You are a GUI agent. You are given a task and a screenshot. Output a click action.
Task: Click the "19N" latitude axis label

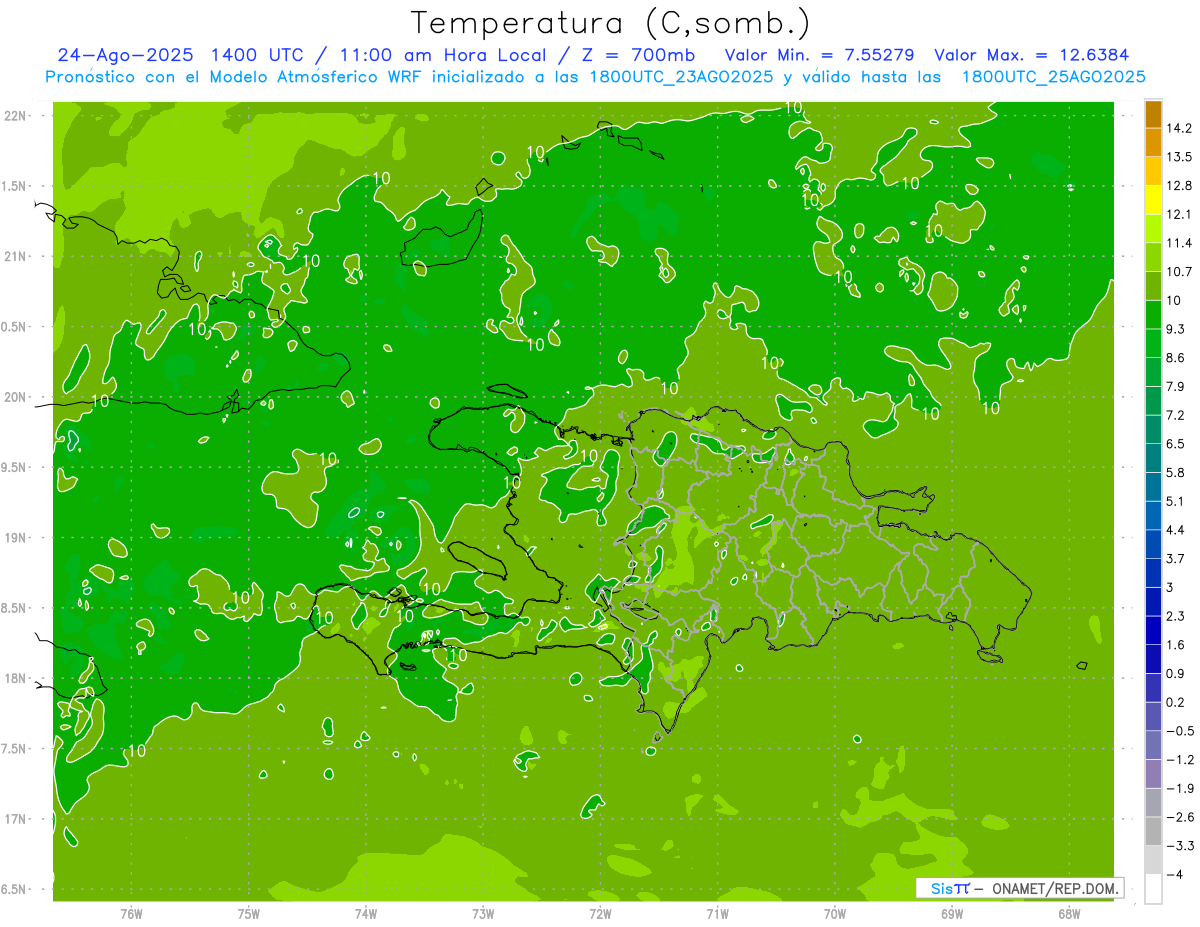[16, 538]
